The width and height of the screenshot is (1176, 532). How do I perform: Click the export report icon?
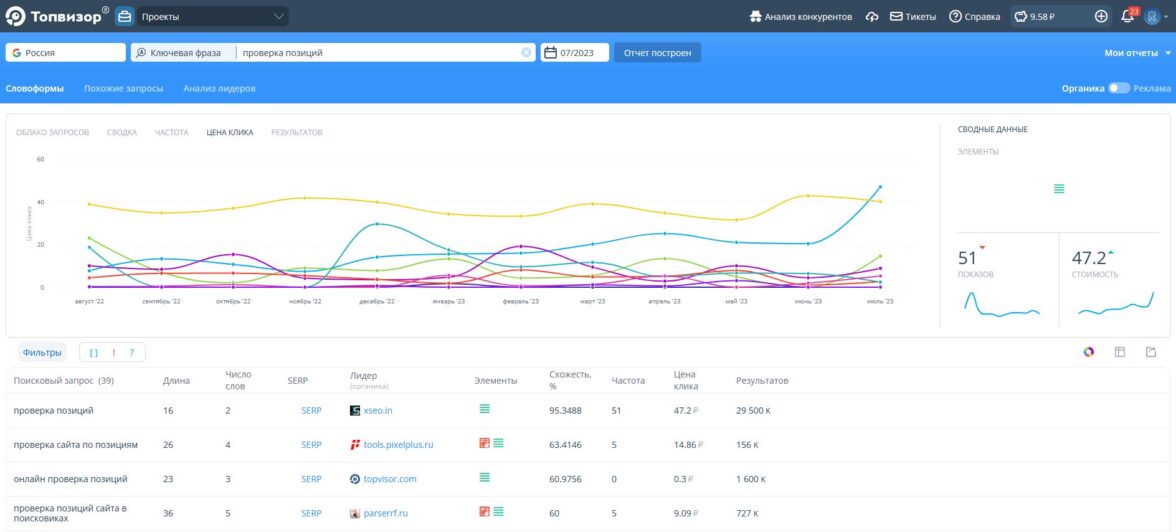pos(1151,352)
